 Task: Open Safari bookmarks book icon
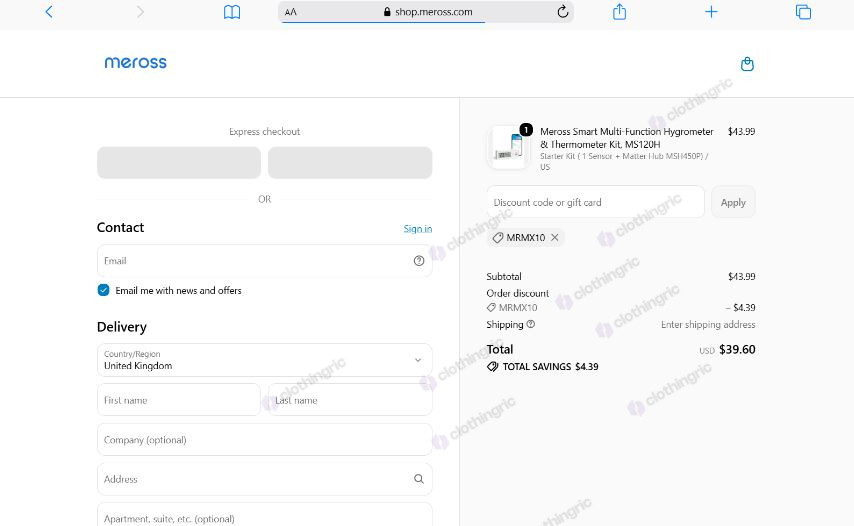pos(232,12)
